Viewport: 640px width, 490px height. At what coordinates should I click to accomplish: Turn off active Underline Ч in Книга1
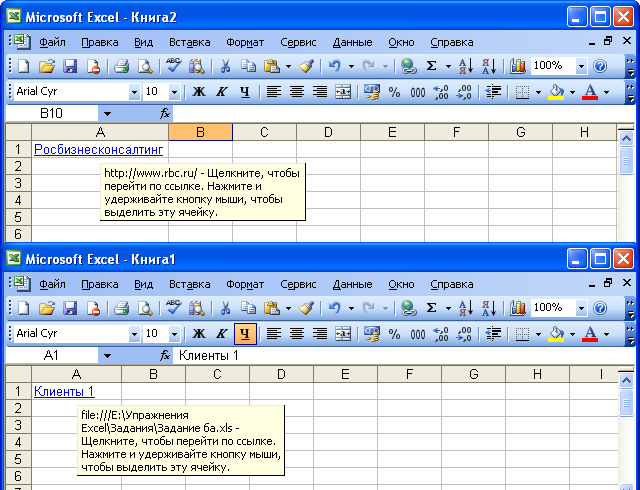pos(245,334)
